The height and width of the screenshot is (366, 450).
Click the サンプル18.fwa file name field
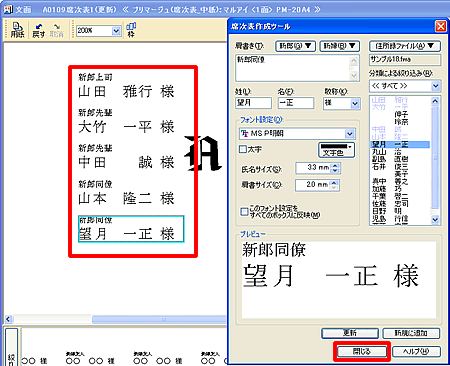[x=405, y=60]
